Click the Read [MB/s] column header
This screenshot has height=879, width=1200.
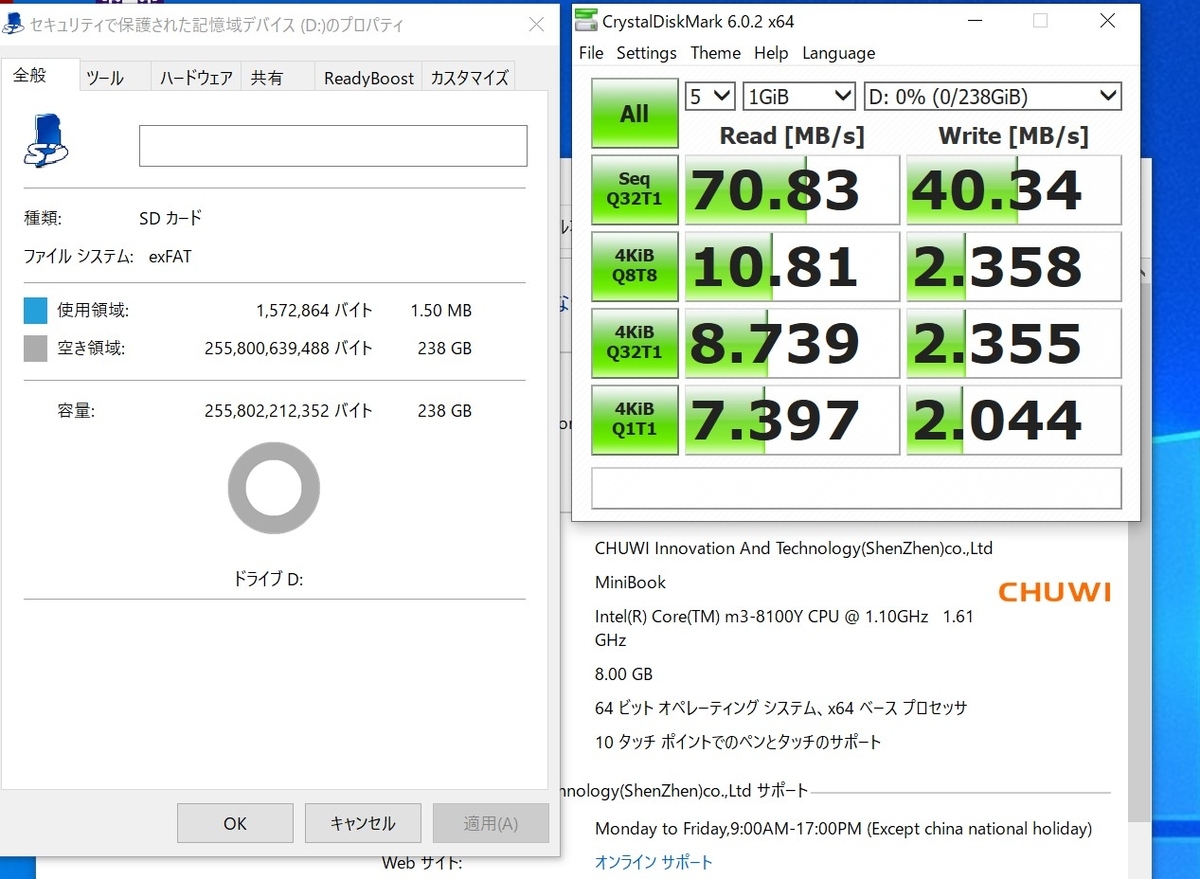point(792,135)
